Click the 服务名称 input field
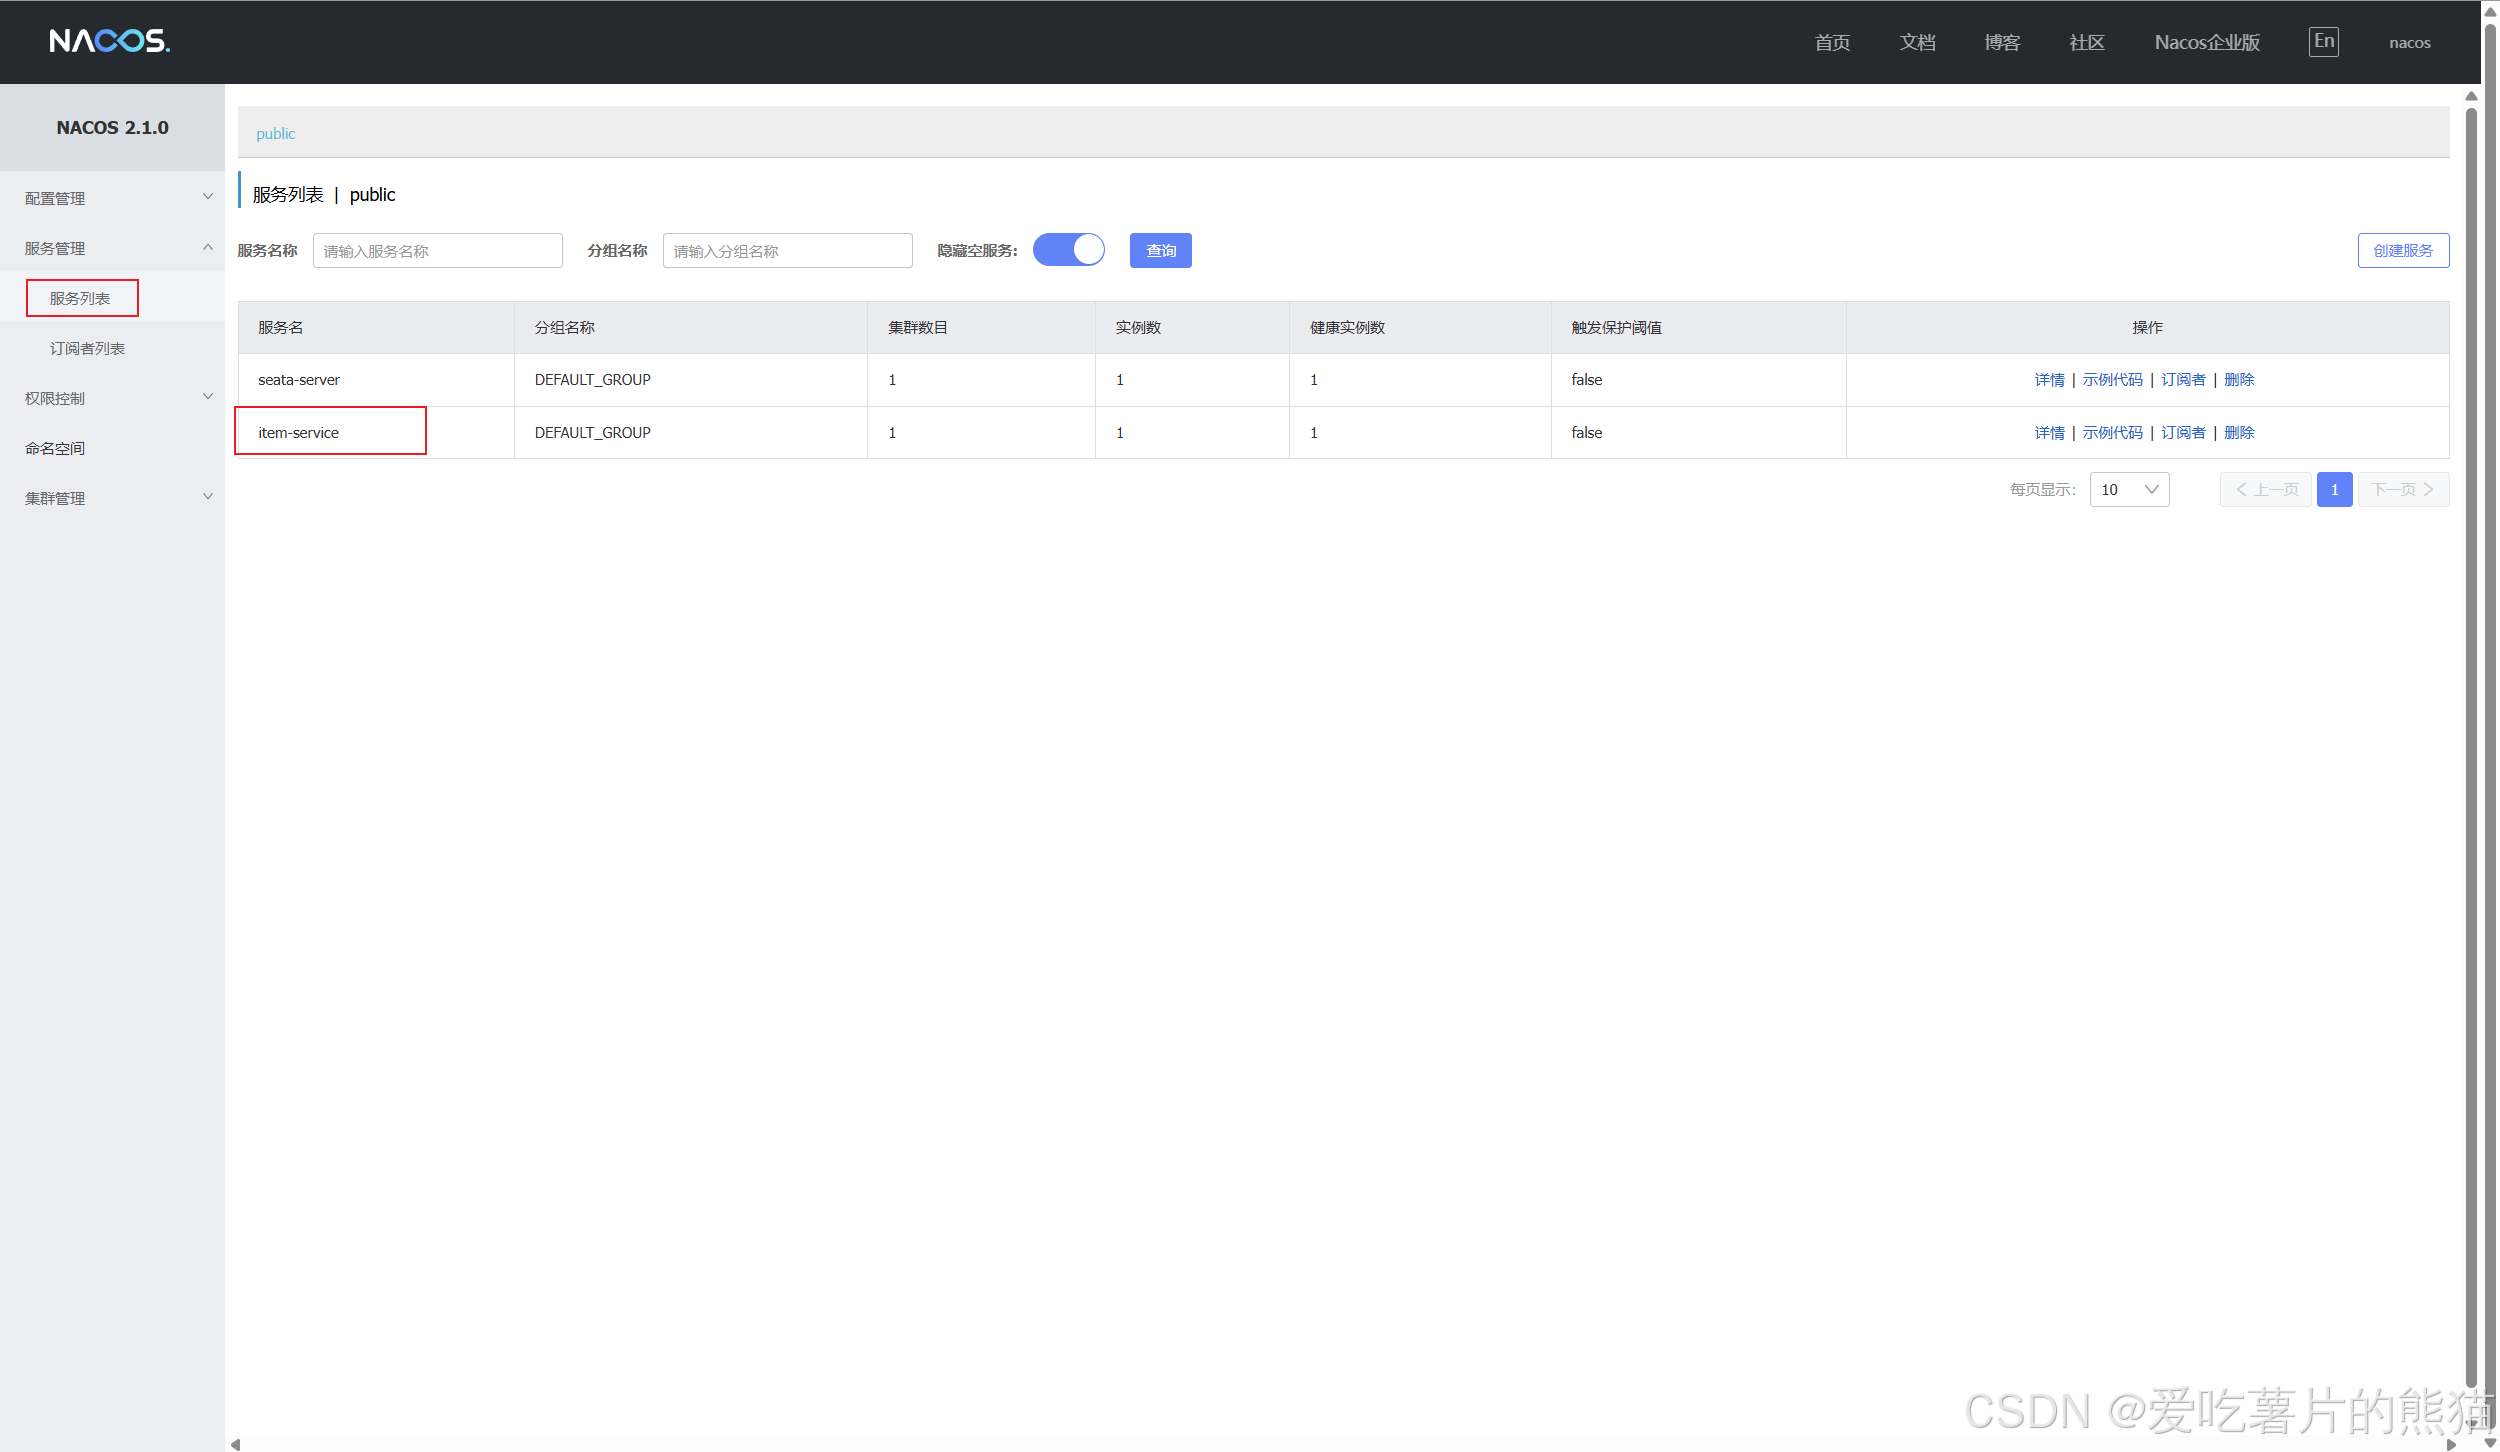The width and height of the screenshot is (2500, 1452). click(x=437, y=251)
